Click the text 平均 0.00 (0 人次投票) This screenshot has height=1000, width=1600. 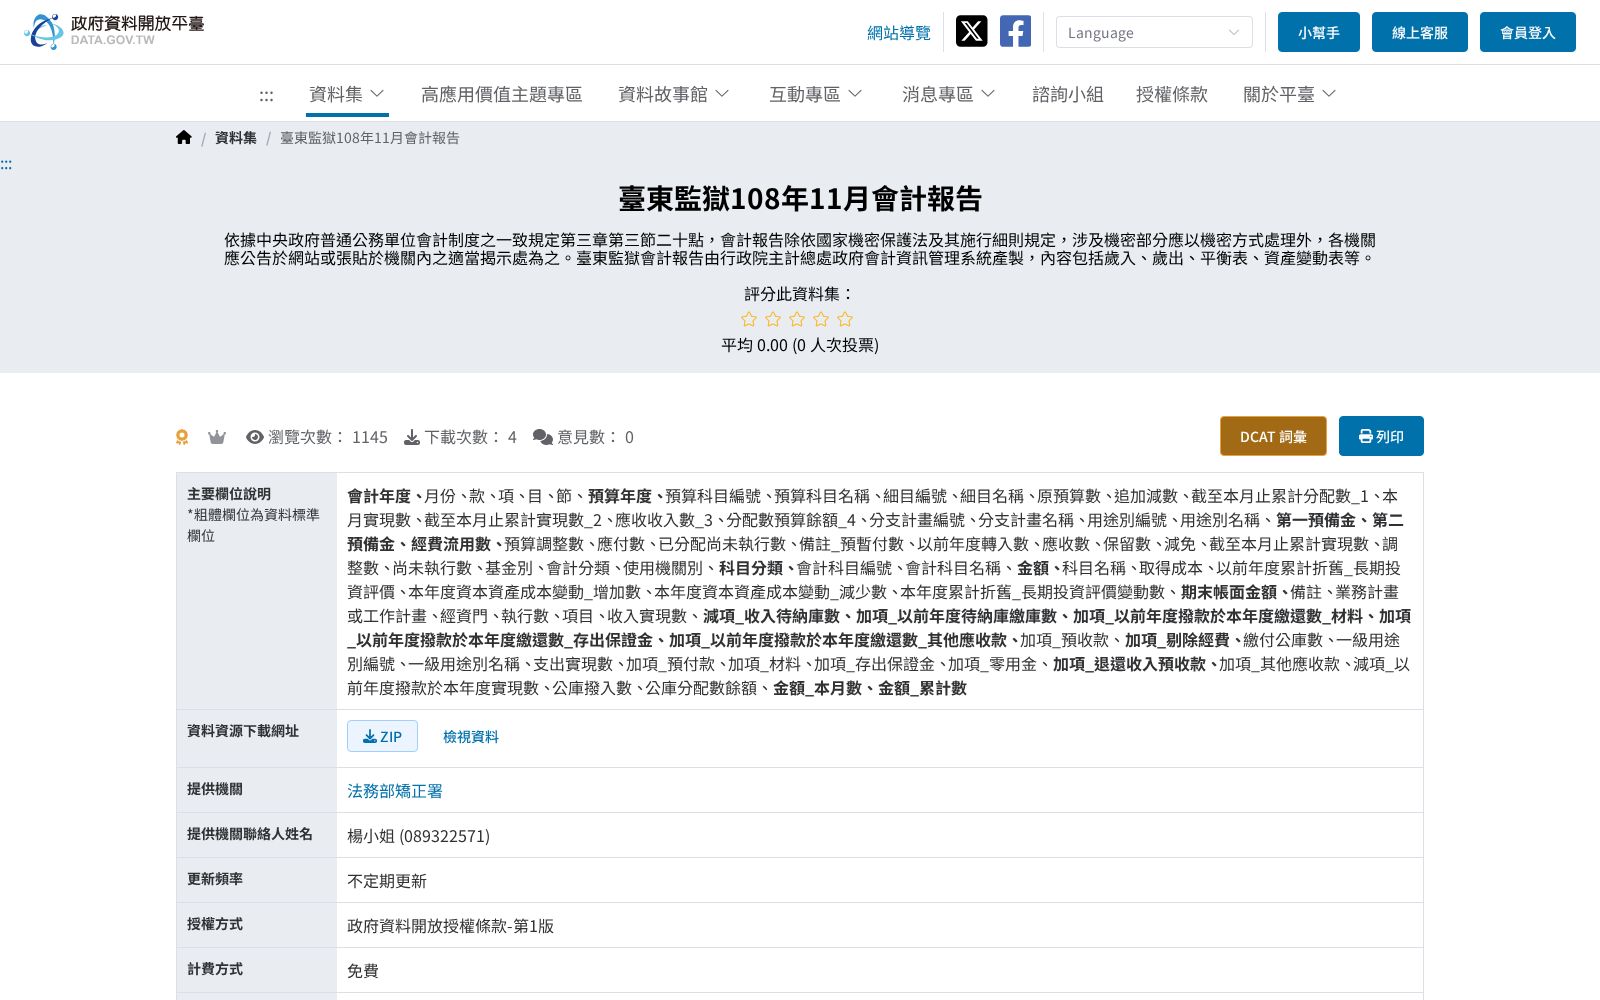800,345
